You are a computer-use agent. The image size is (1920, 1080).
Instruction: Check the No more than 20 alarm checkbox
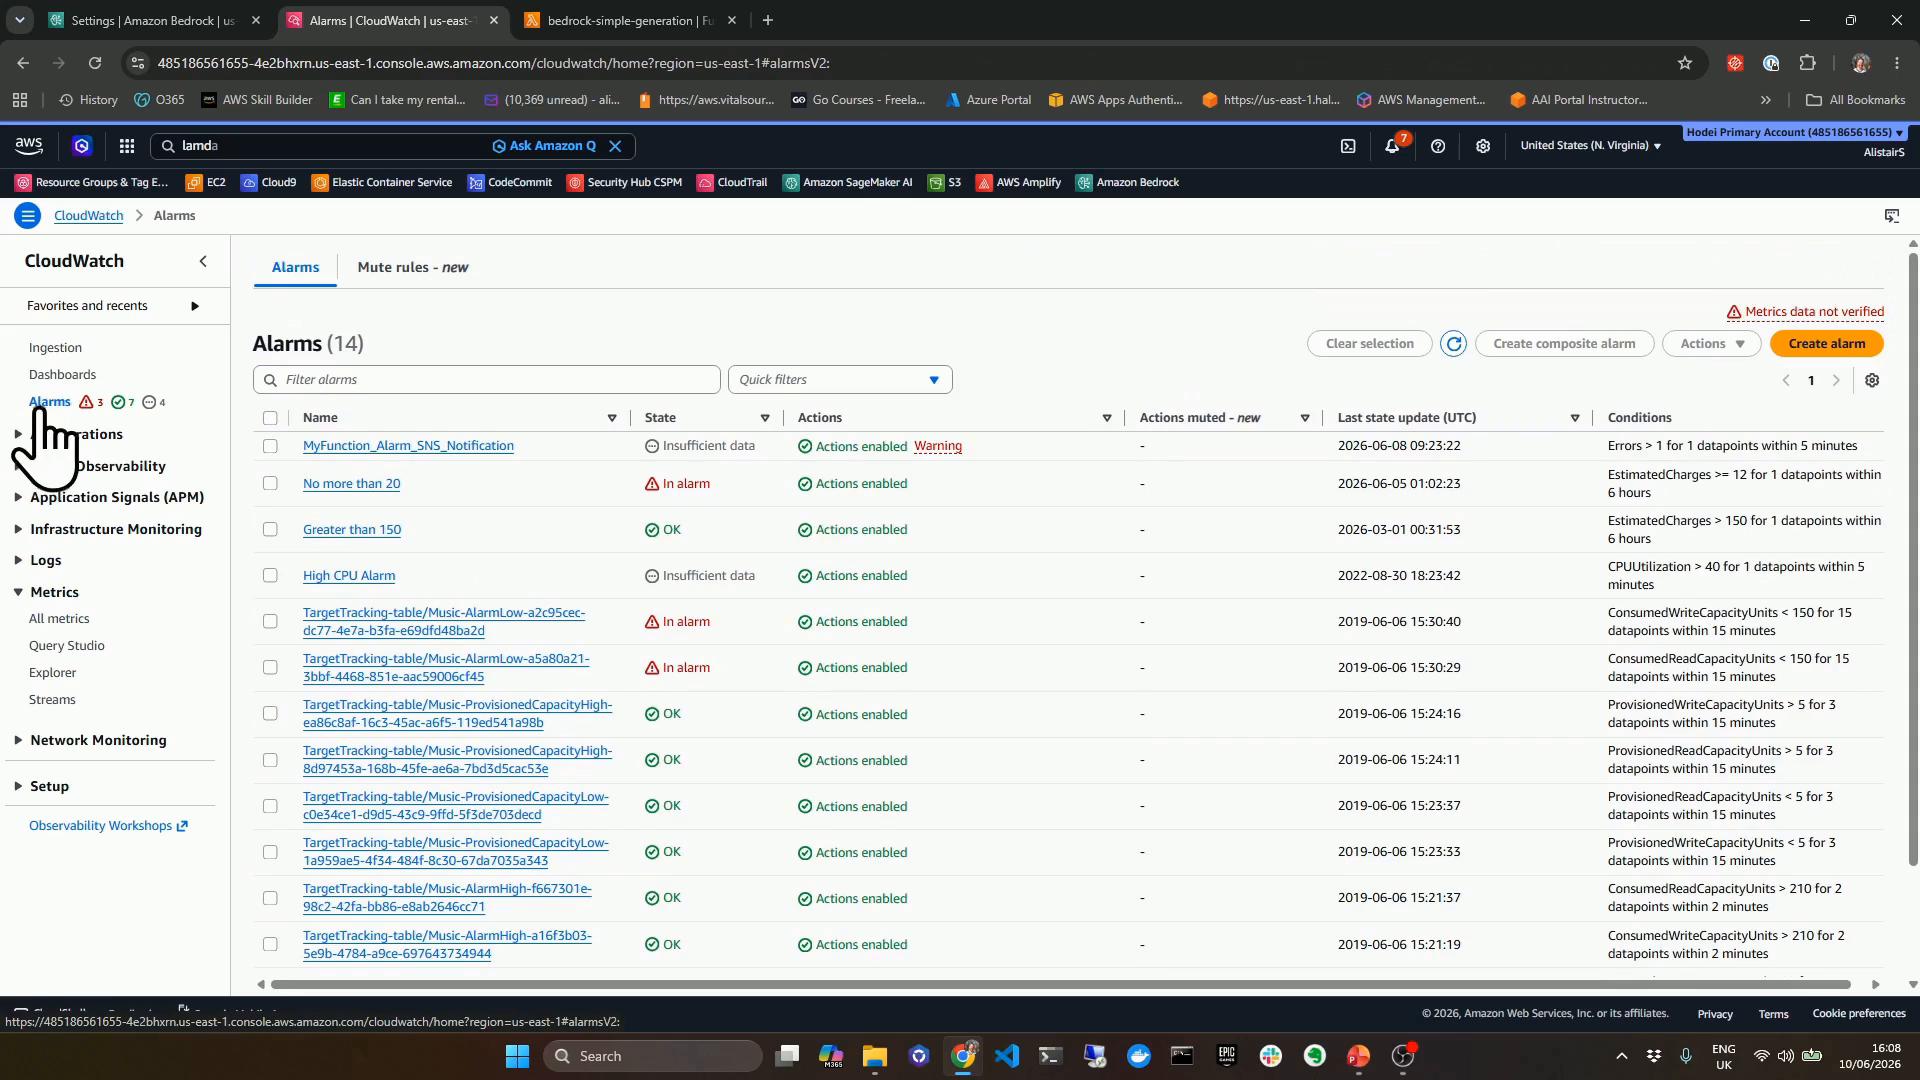[270, 484]
